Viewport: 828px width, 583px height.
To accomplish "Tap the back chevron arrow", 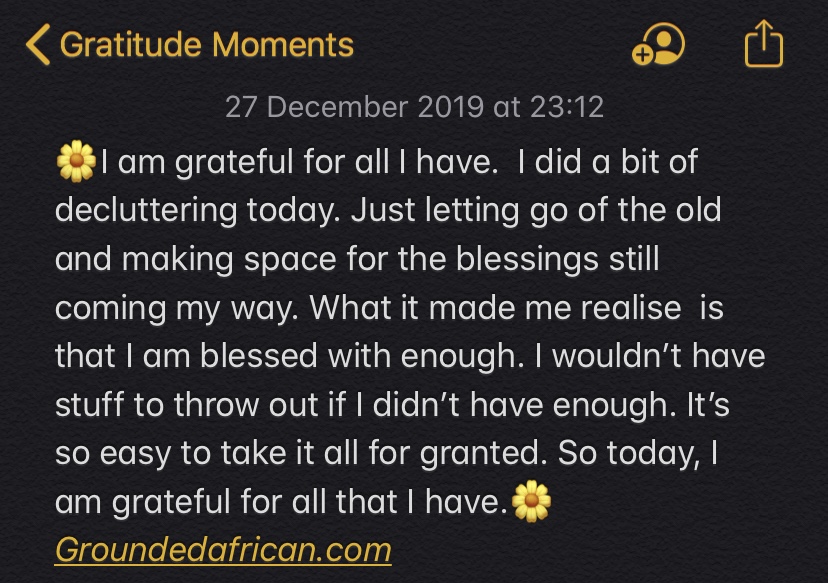I will [38, 45].
